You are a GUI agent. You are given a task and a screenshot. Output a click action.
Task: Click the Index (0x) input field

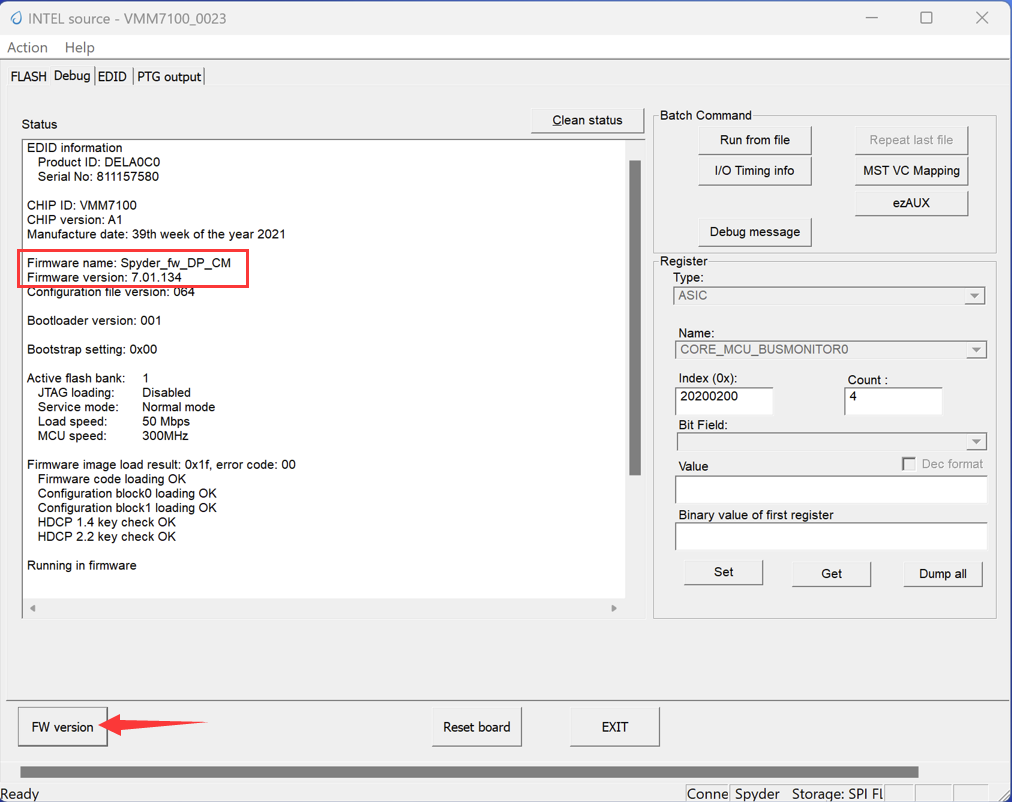pyautogui.click(x=724, y=401)
